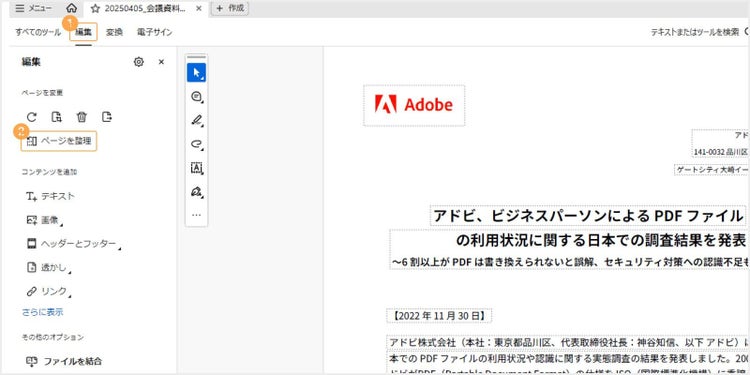Click the headline アドビ、ビジネスパーソンによる PDF ファイル
Screen dimensions: 750x375
[588, 216]
